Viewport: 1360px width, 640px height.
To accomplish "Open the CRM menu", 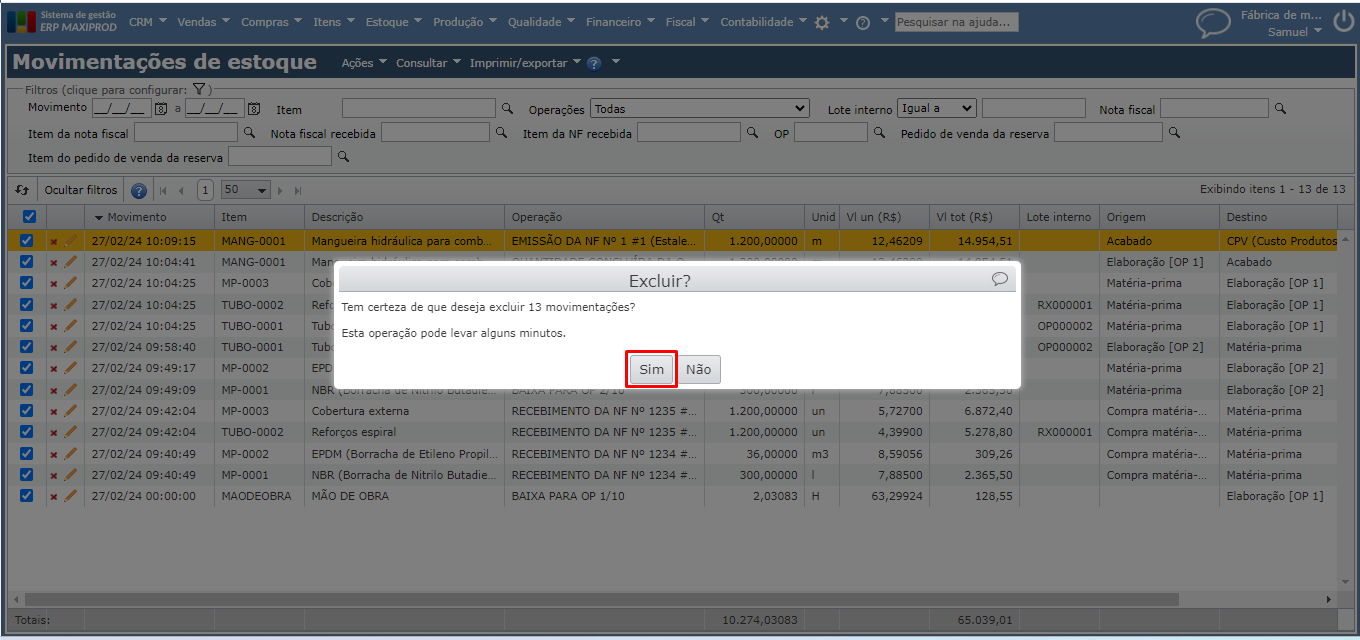I will 147,21.
